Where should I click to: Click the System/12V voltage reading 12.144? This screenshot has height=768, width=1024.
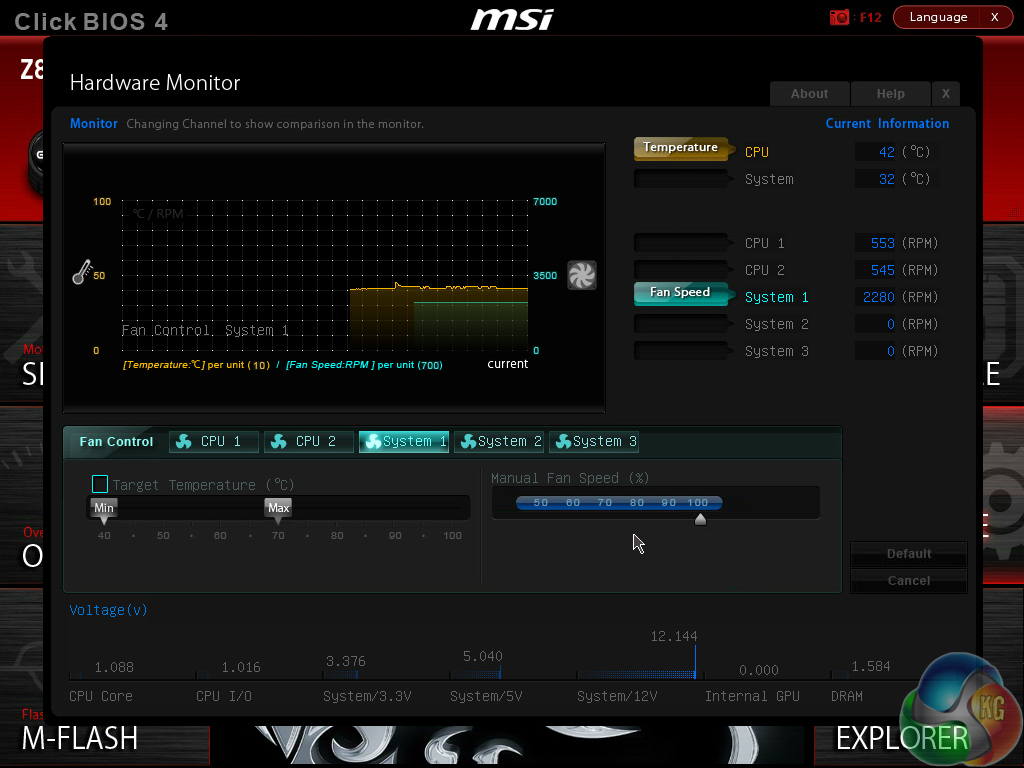point(674,636)
